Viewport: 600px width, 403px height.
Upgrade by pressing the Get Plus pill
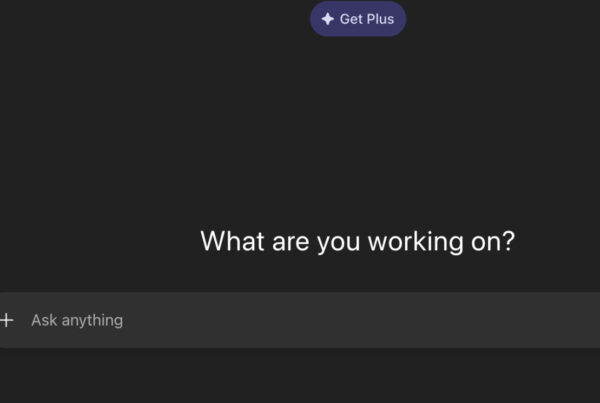point(358,19)
